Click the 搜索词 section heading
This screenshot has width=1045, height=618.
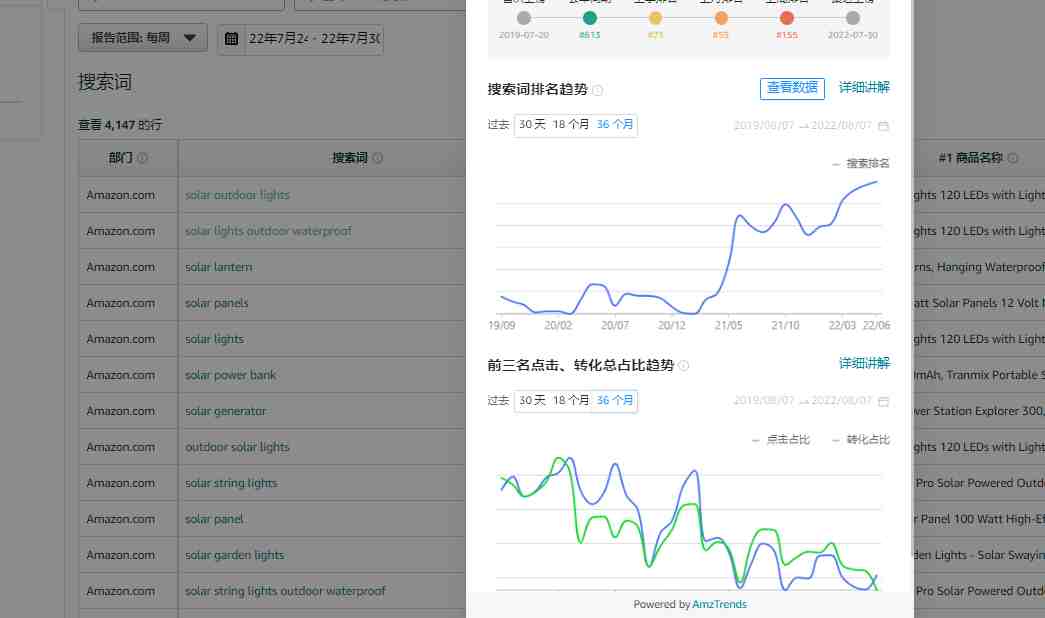[x=105, y=82]
